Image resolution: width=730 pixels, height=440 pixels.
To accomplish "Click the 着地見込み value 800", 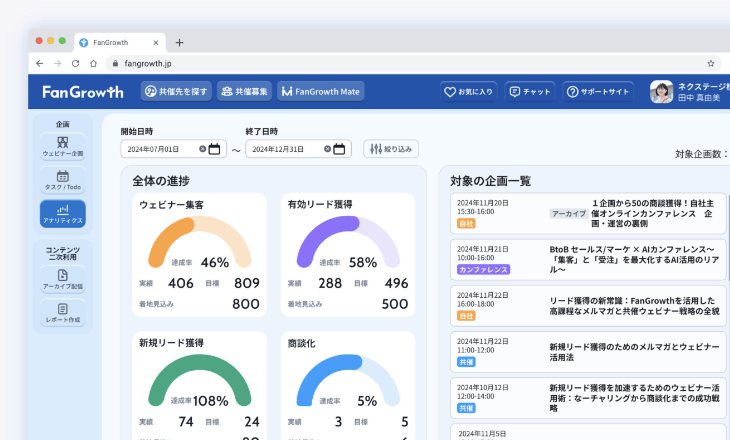I will click(x=246, y=304).
